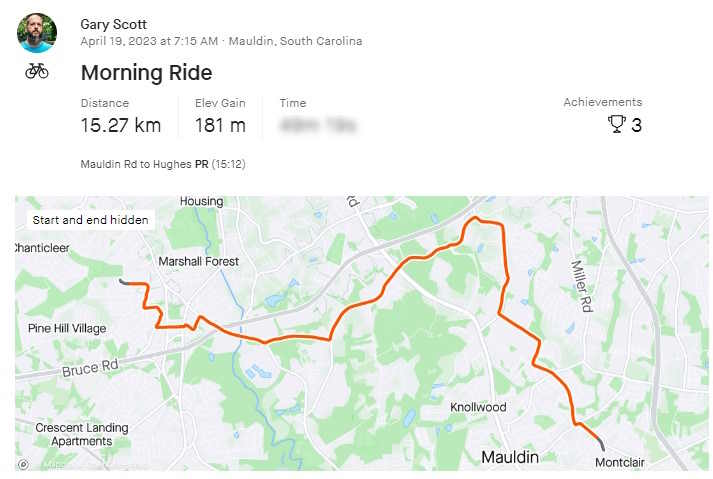The width and height of the screenshot is (713, 479).
Task: Click the achievements count number 3
Action: [x=637, y=125]
